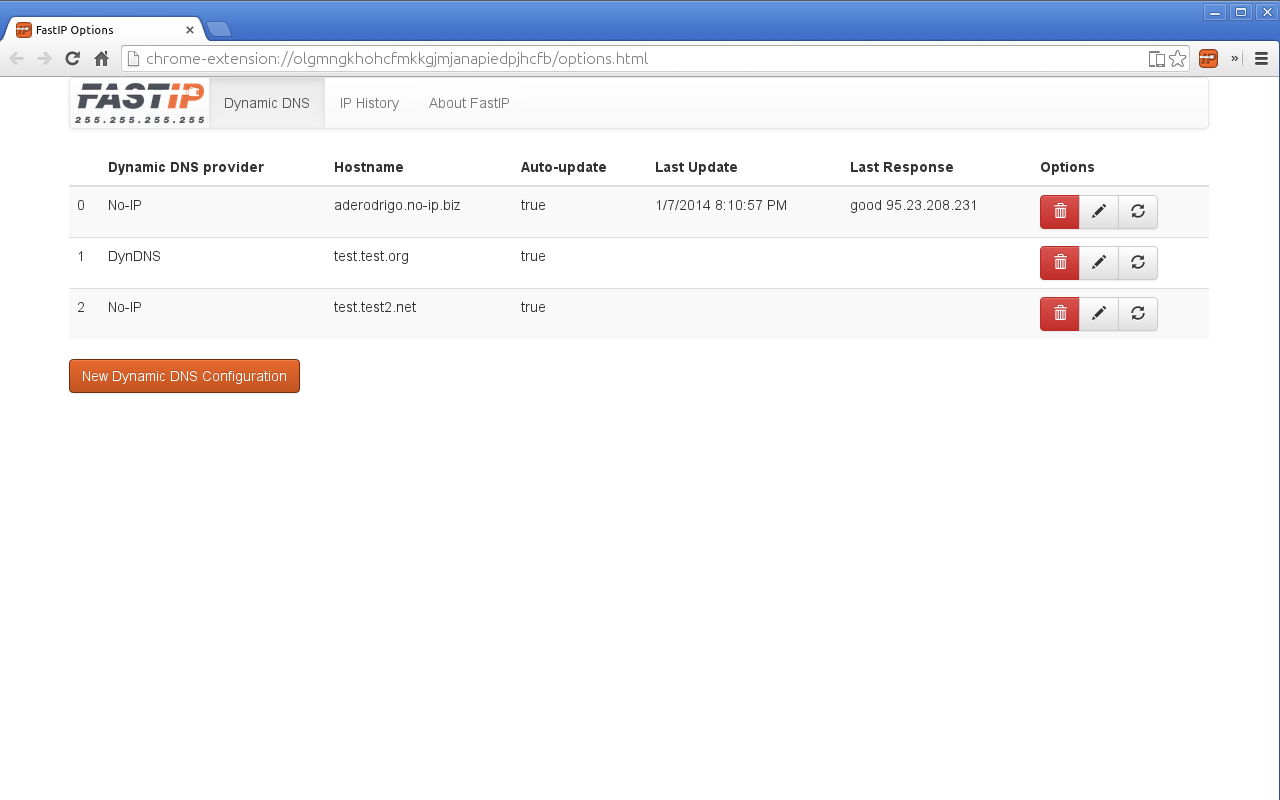Open a new browser tab
Image resolution: width=1280 pixels, height=800 pixels.
(219, 29)
